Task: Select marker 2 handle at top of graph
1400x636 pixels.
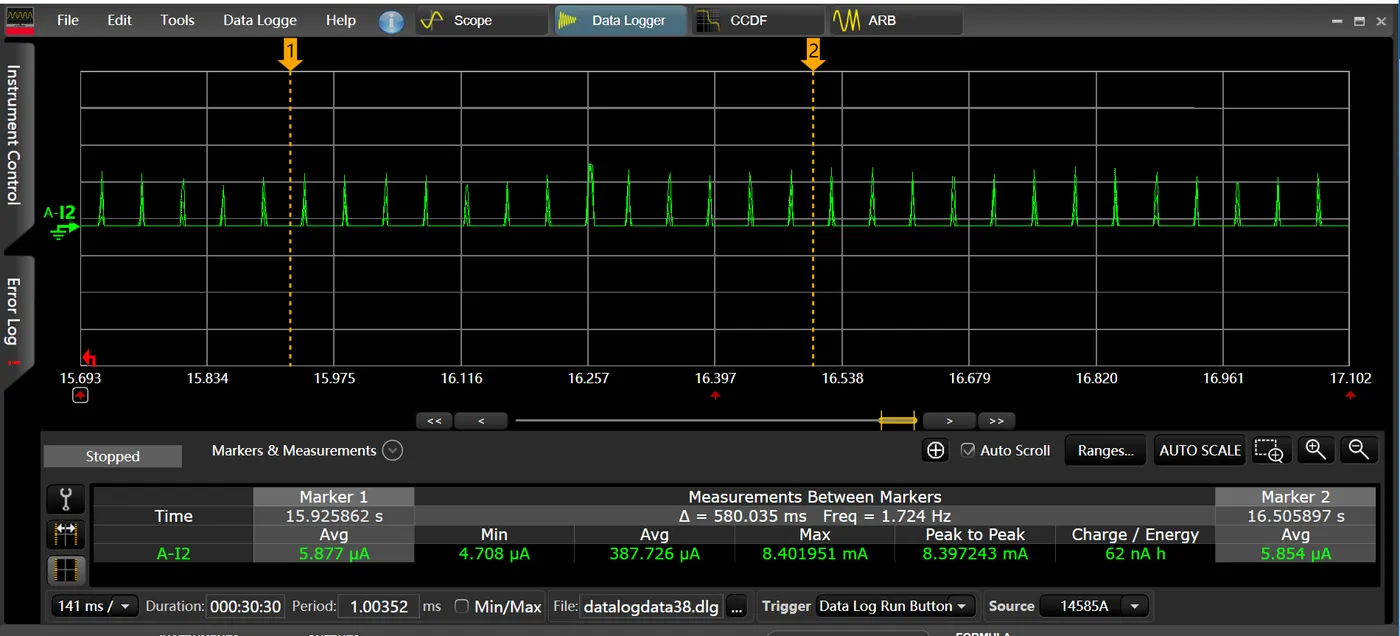Action: pyautogui.click(x=813, y=56)
